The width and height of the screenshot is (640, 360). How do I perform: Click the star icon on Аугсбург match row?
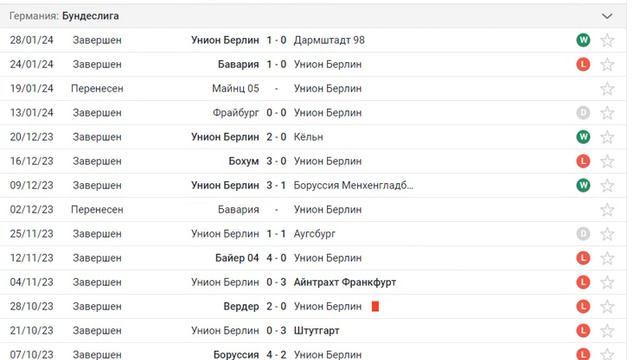(x=607, y=234)
